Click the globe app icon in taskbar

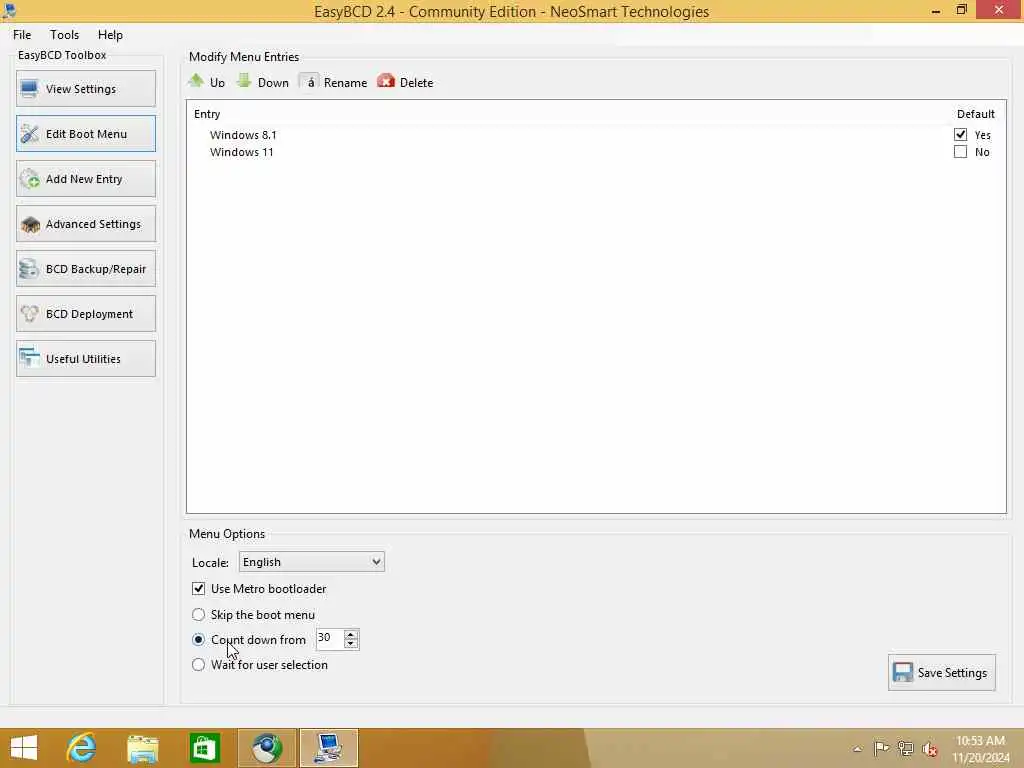[x=267, y=748]
